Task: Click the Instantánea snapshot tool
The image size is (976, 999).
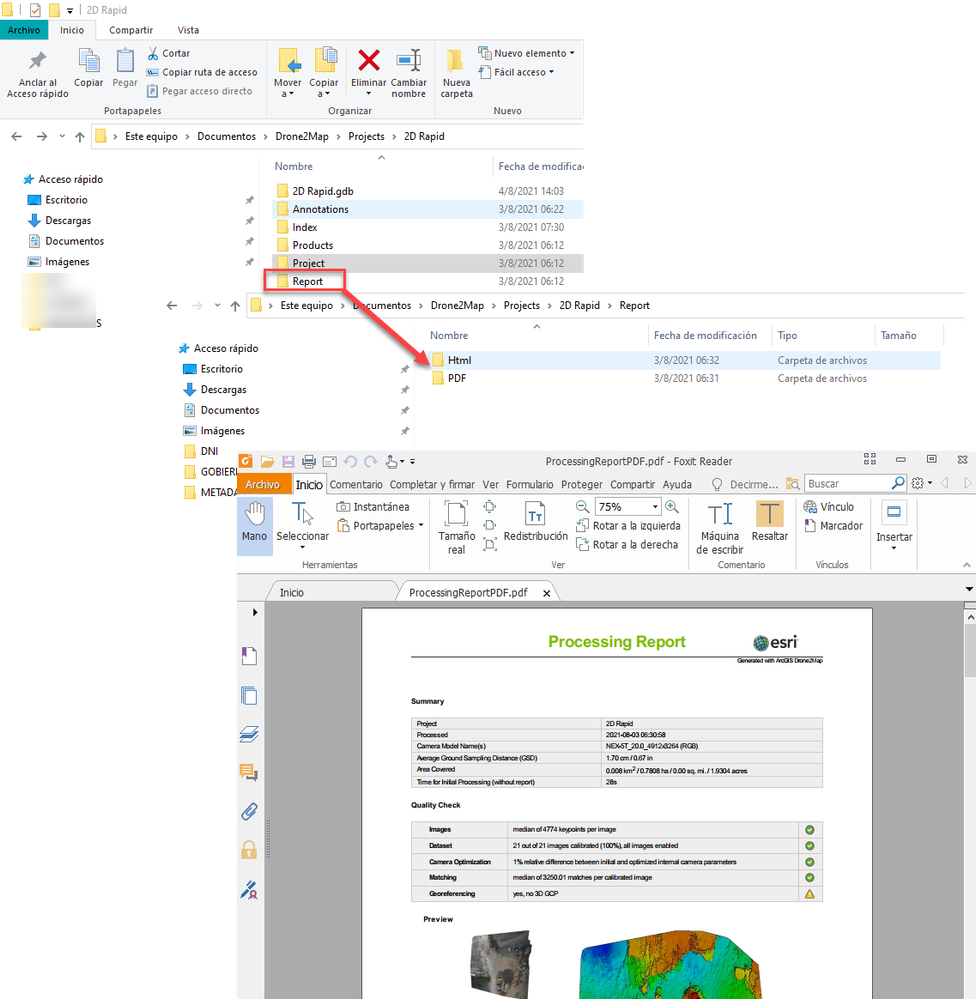Action: (x=373, y=507)
